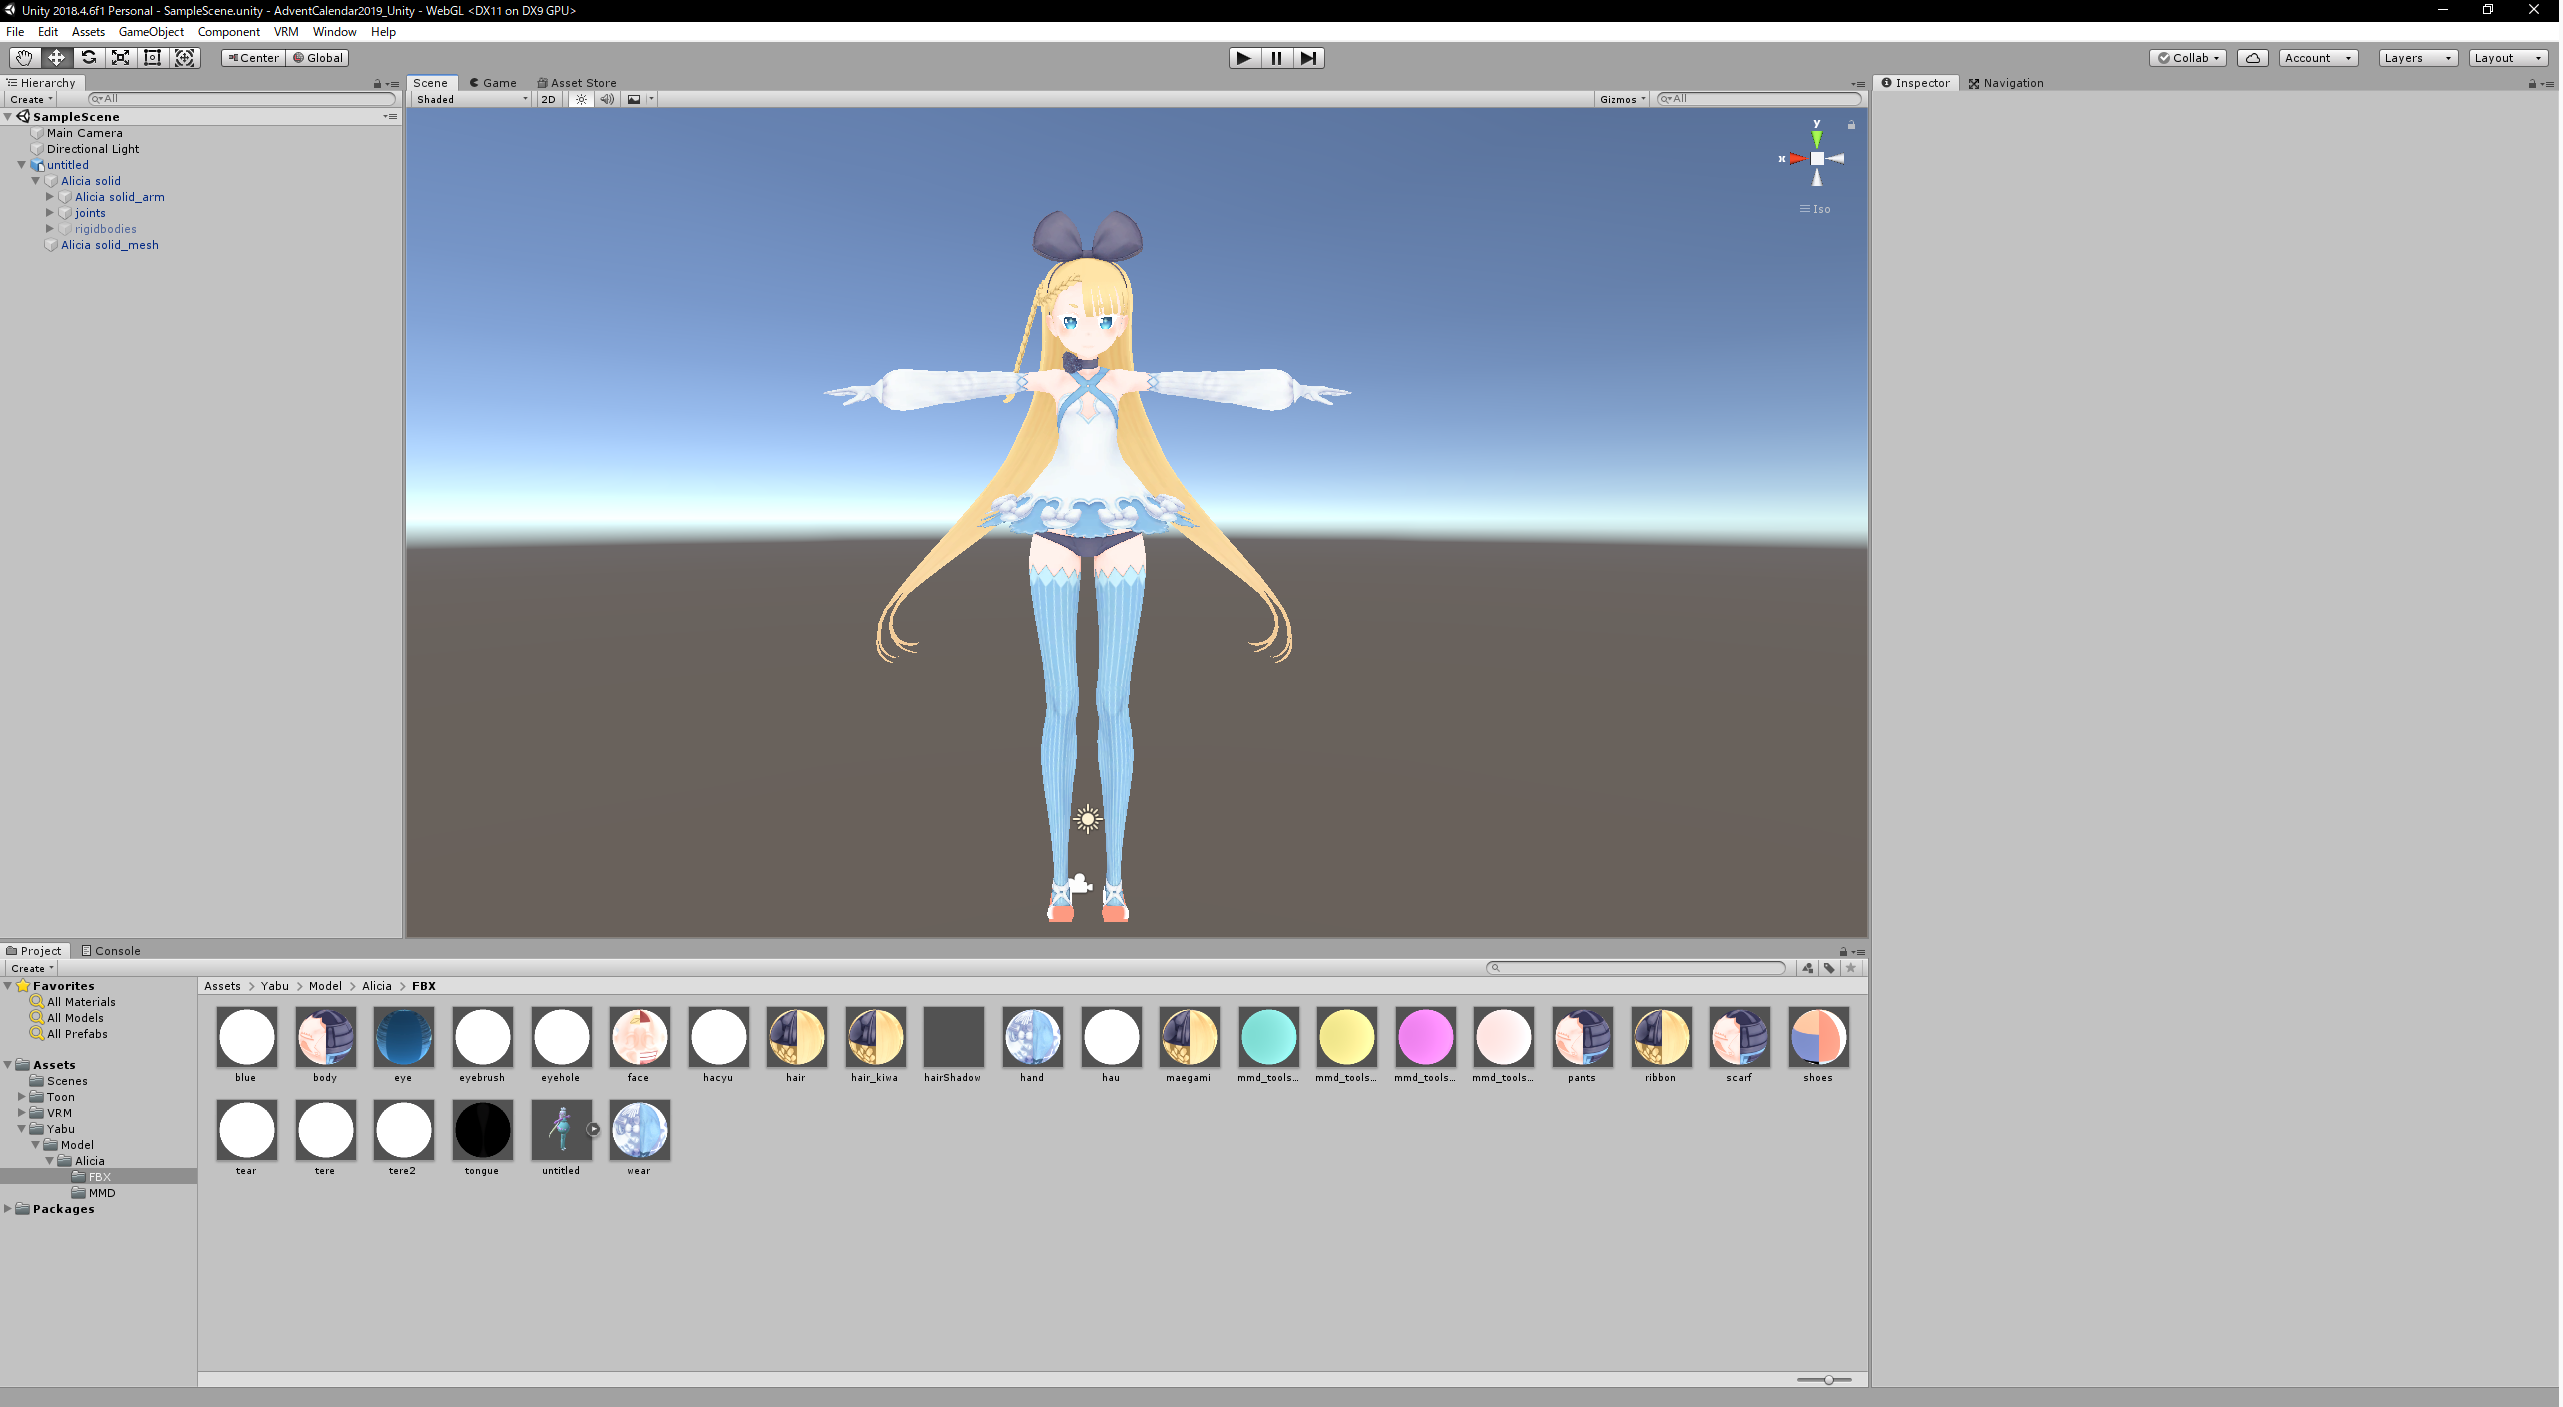This screenshot has width=2563, height=1407.
Task: Toggle pivot mode Center button
Action: click(x=254, y=58)
